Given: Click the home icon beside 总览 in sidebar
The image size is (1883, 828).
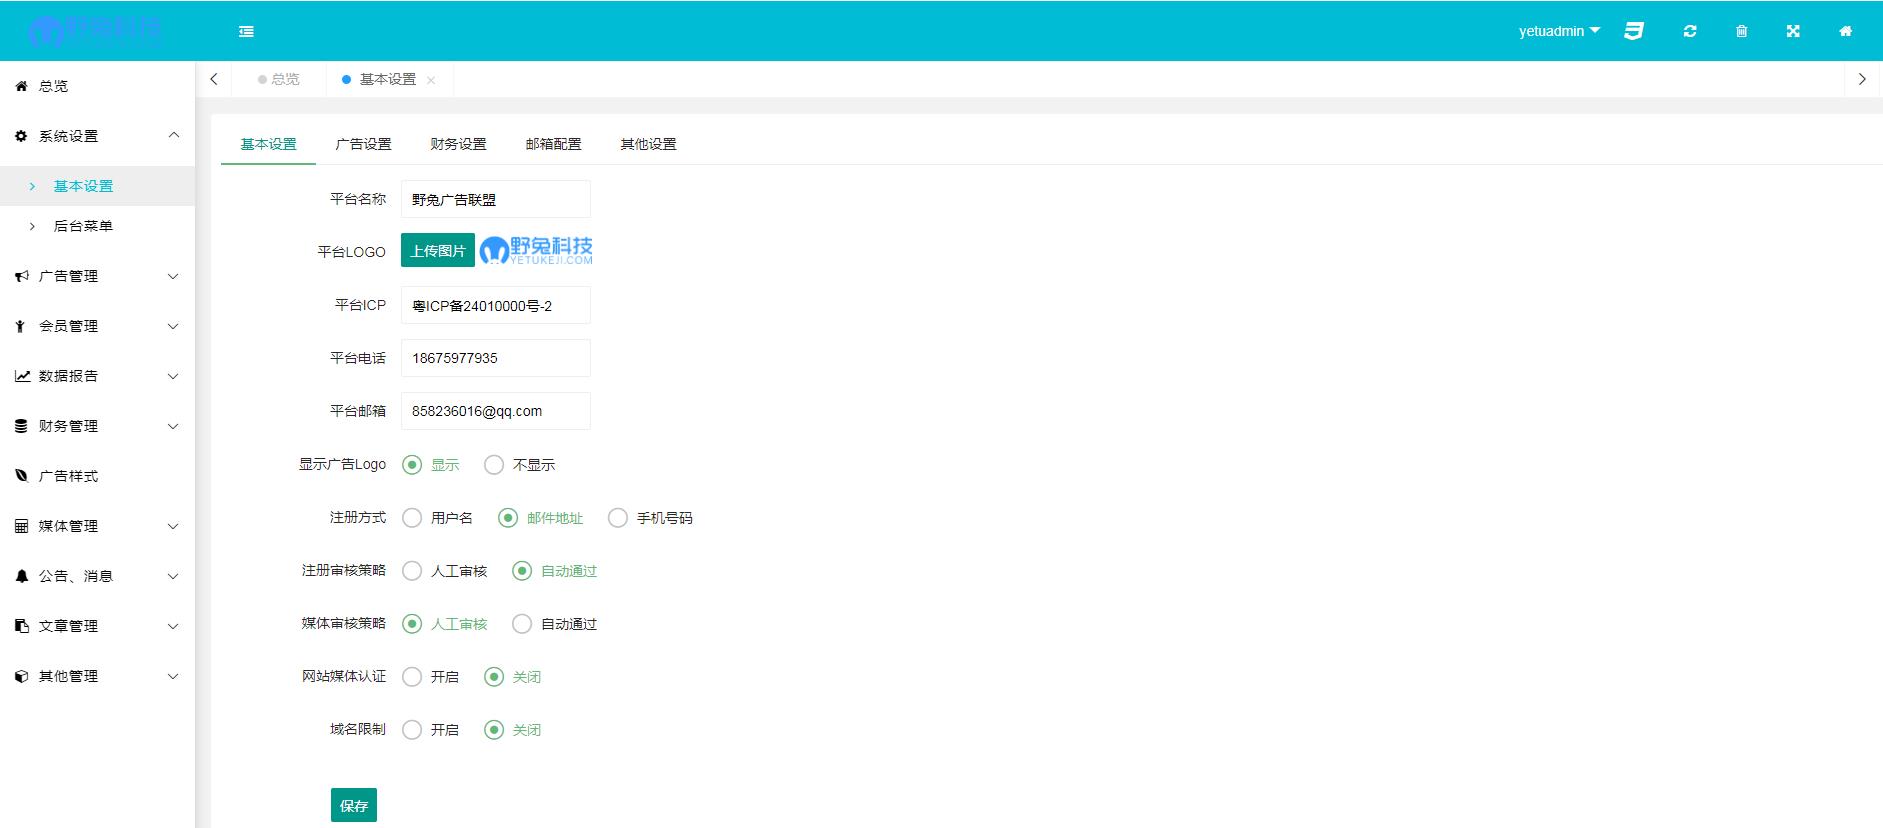Looking at the screenshot, I should [21, 86].
